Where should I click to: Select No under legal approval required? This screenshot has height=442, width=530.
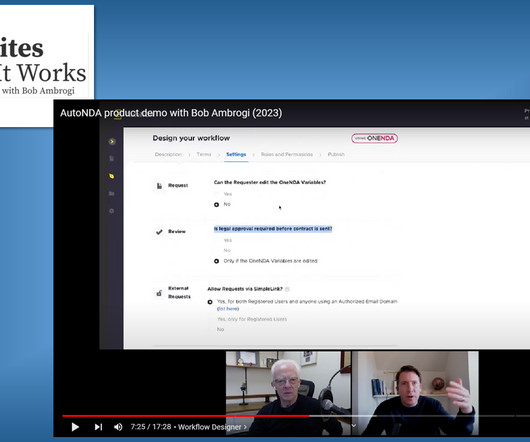(223, 250)
